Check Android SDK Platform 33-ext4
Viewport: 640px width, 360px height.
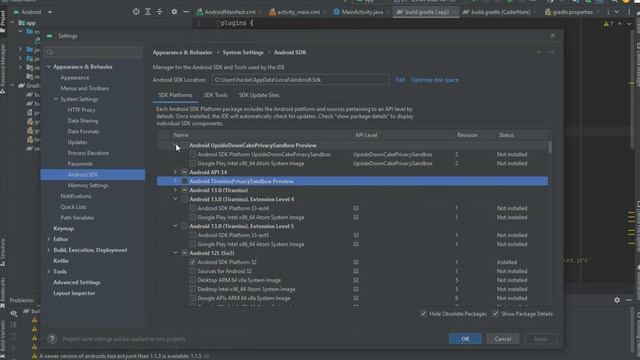192,208
